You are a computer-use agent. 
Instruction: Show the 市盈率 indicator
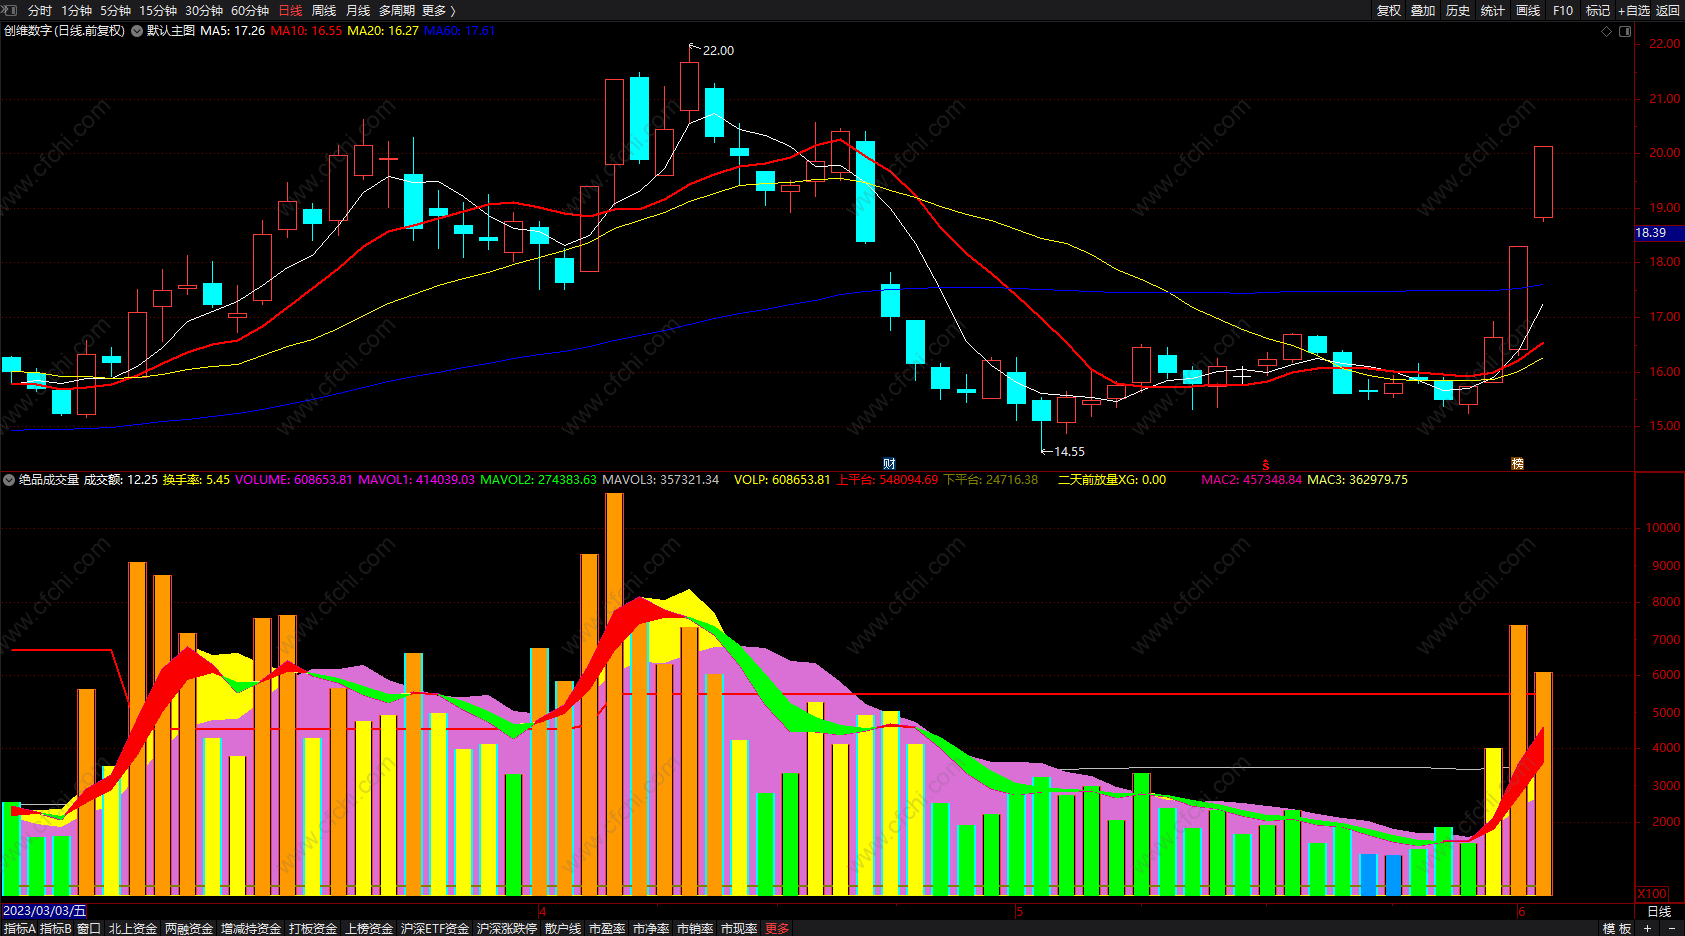(607, 928)
